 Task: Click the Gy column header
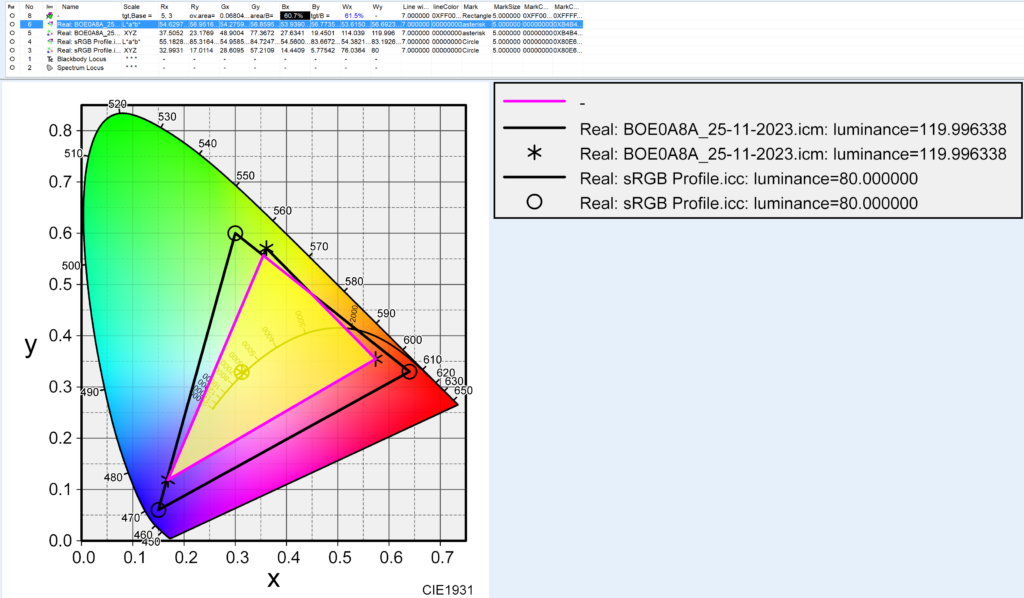(255, 7)
